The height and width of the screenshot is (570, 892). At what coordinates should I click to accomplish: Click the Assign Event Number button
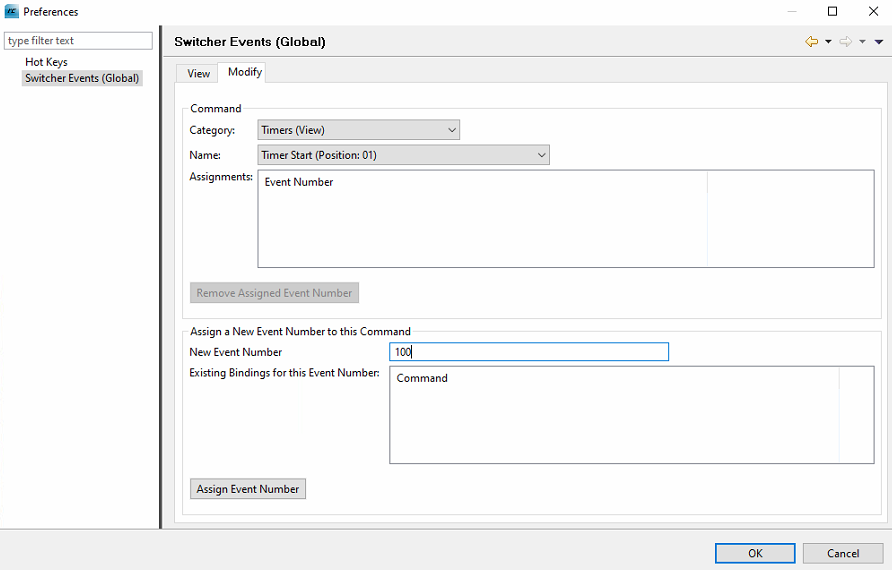click(248, 489)
